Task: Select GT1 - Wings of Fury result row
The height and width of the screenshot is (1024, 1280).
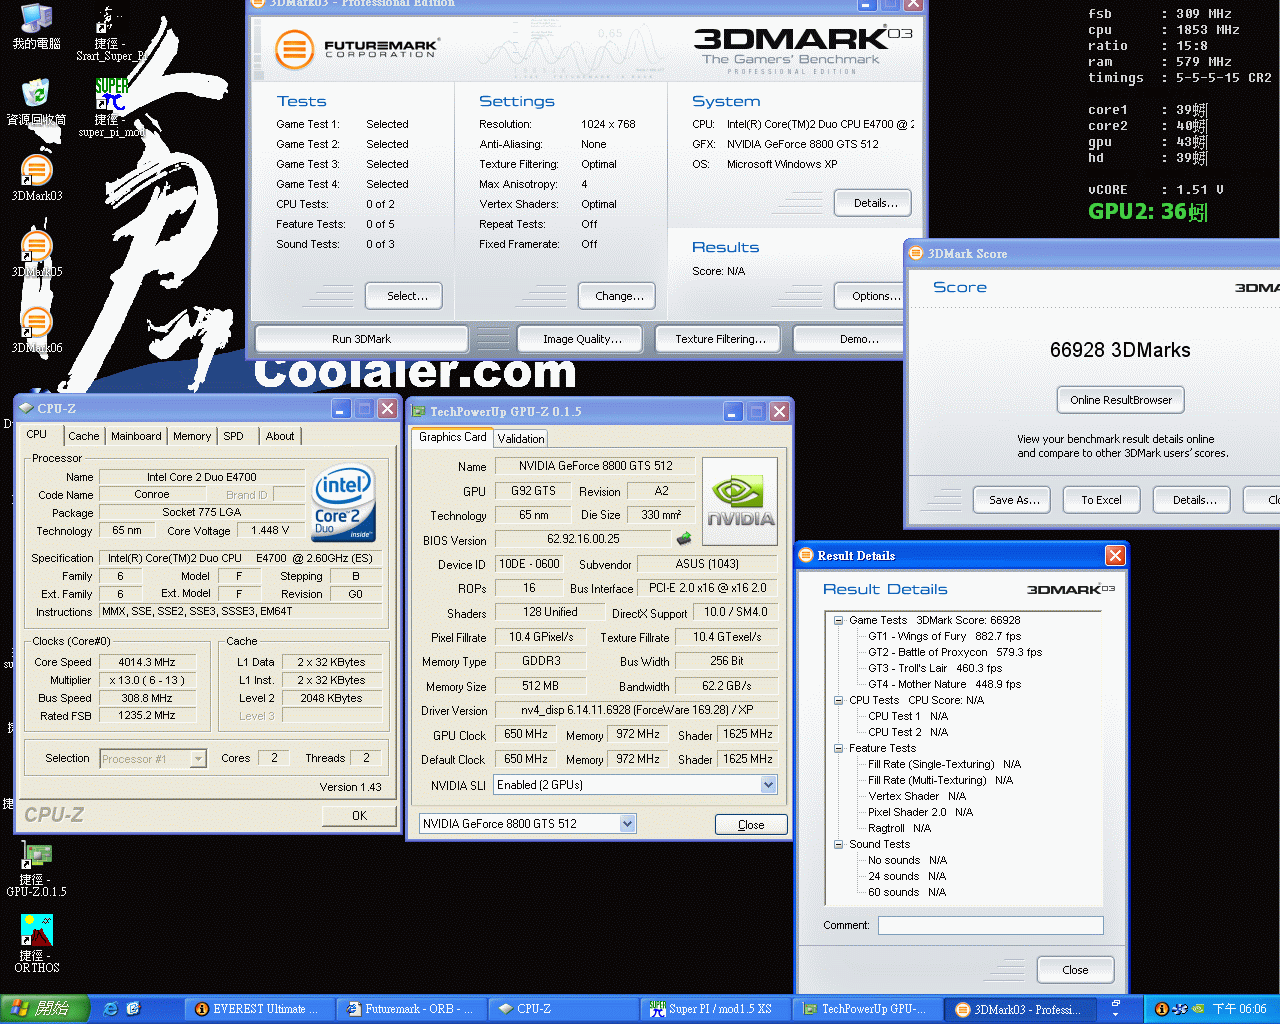Action: [944, 636]
